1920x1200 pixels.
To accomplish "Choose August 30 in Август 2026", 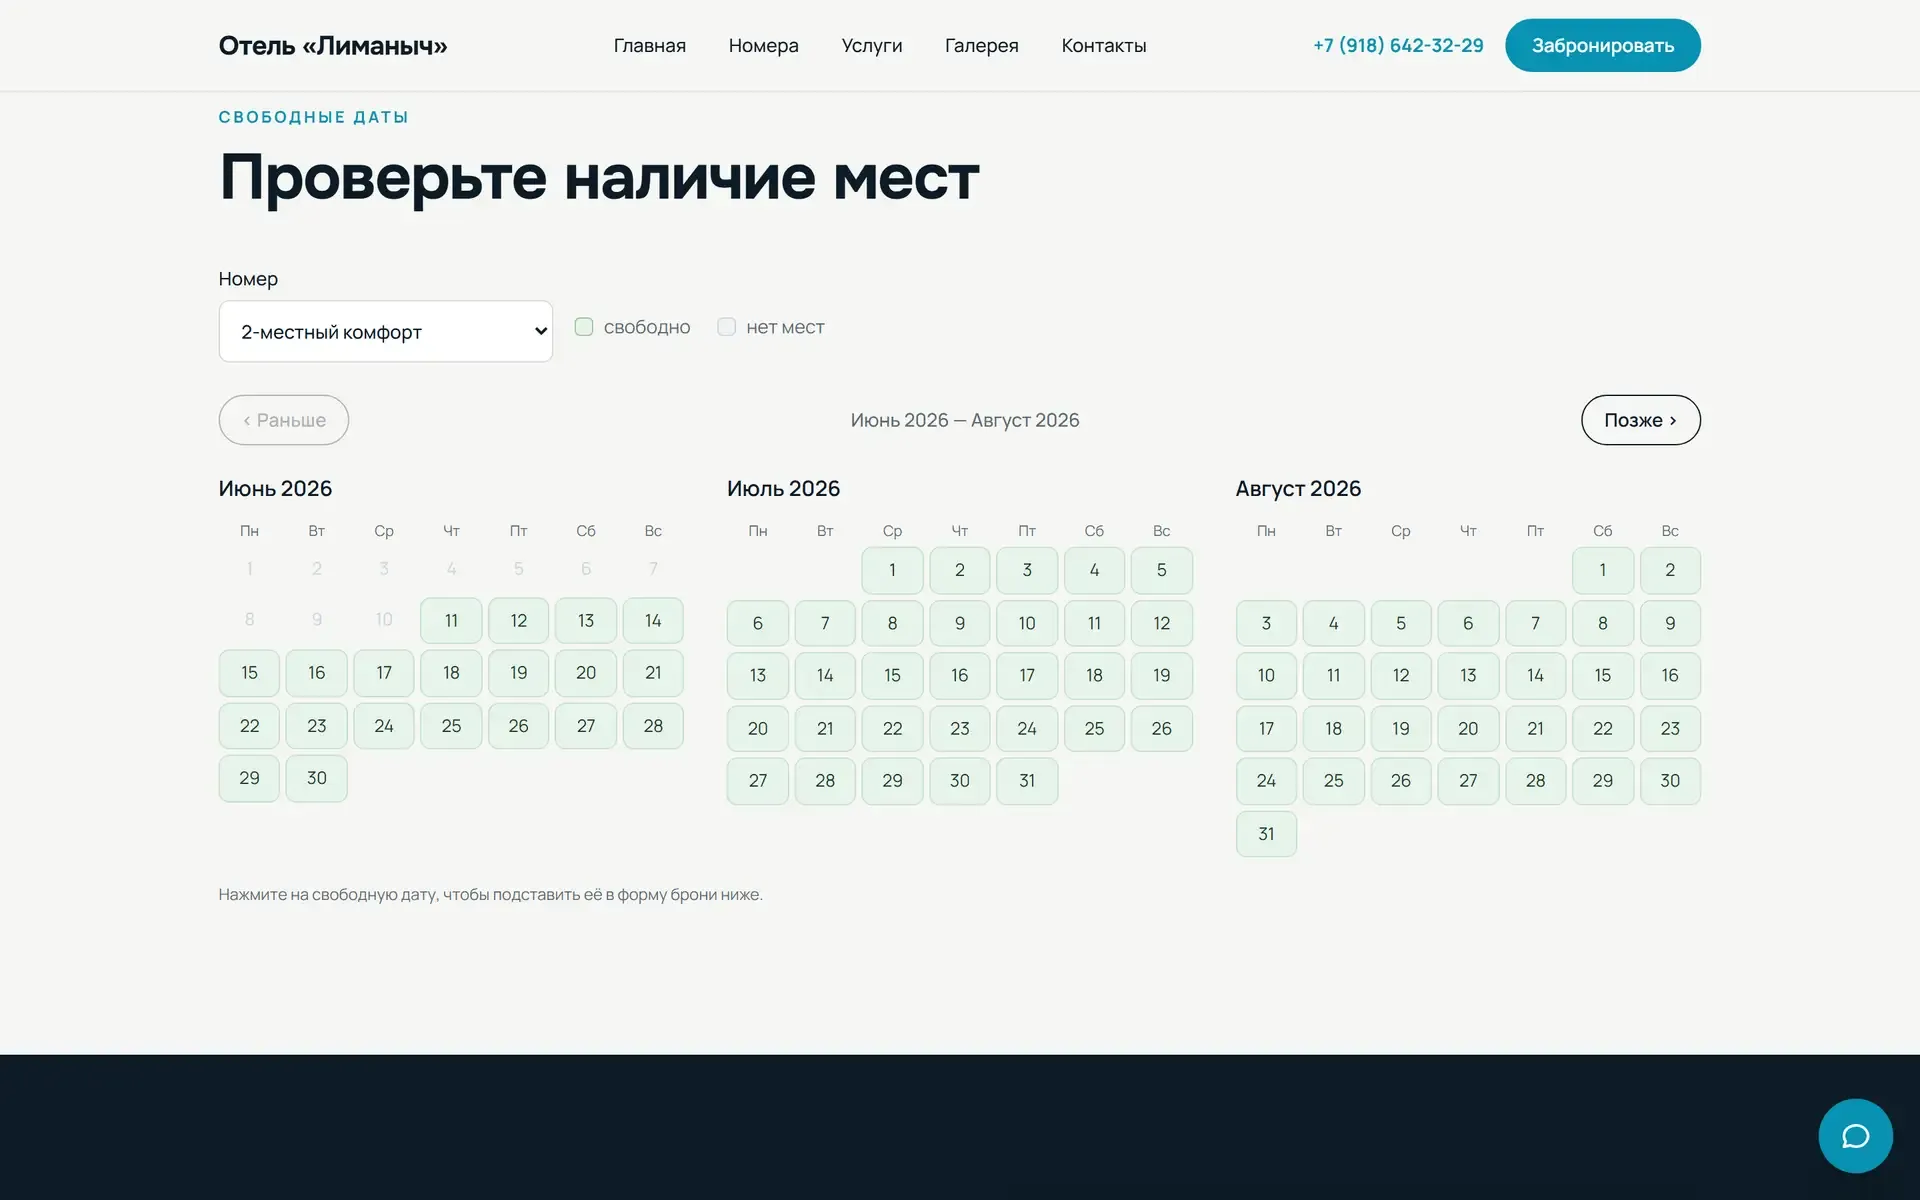I will [1670, 781].
